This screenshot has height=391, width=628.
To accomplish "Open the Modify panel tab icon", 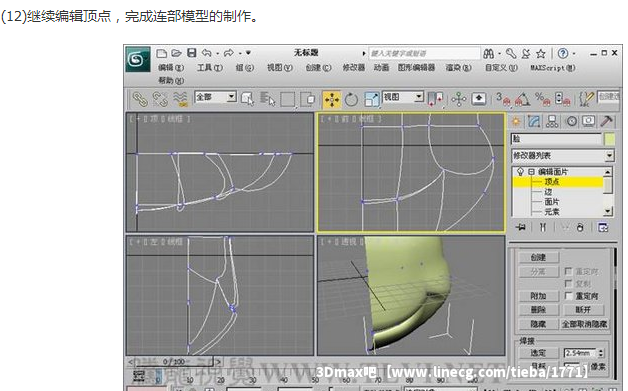I will point(534,121).
